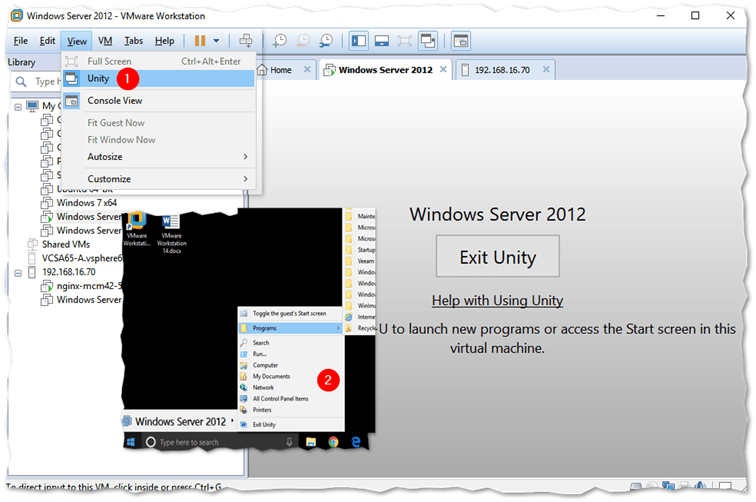Open the Edit menu
Viewport: 756px width, 502px height.
click(x=47, y=41)
